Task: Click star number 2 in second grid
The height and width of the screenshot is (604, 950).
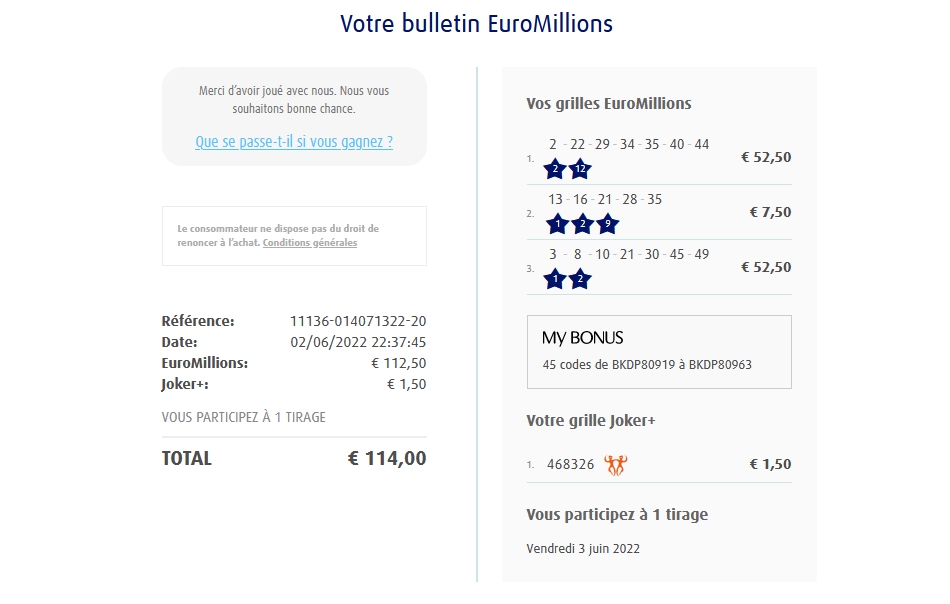Action: 582,224
